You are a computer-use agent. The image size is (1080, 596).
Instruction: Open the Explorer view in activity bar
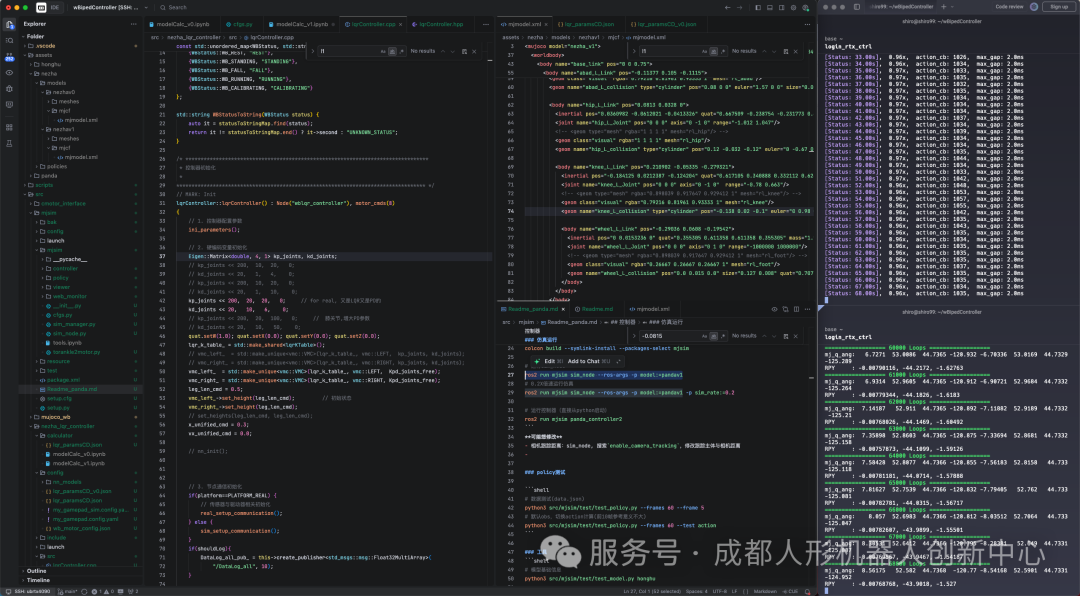(10, 23)
